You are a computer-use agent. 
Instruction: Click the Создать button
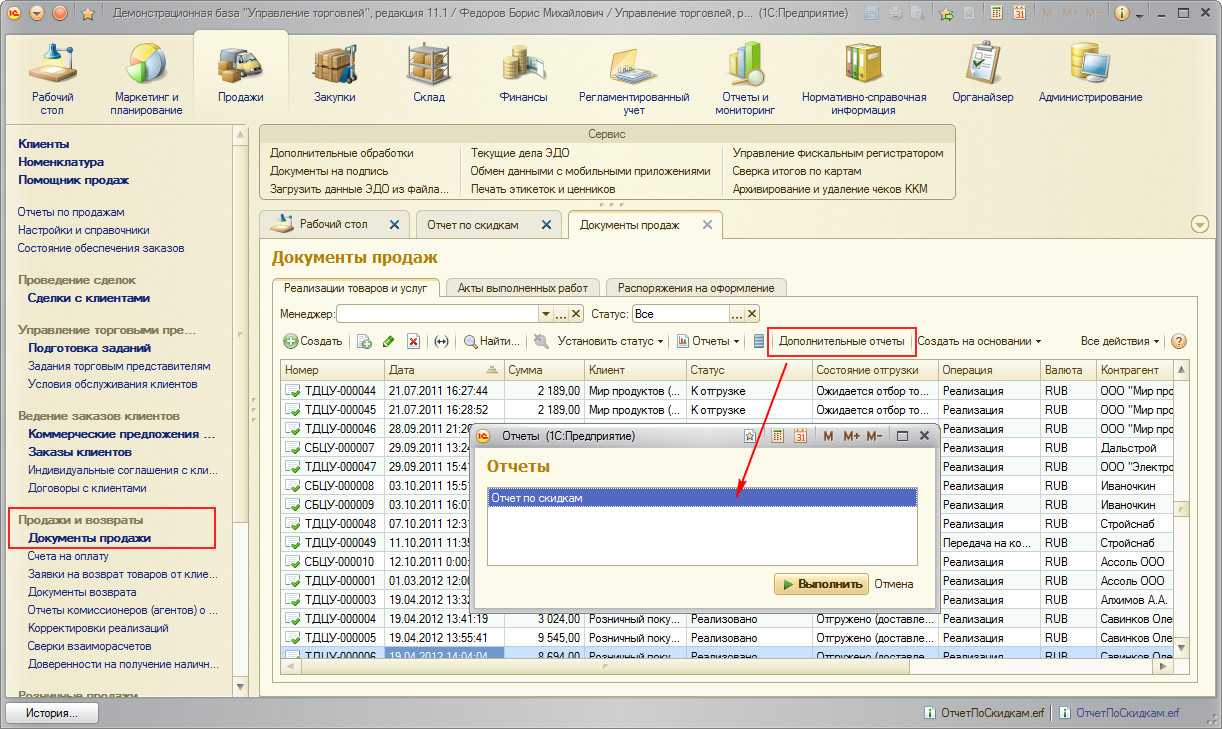tap(313, 341)
